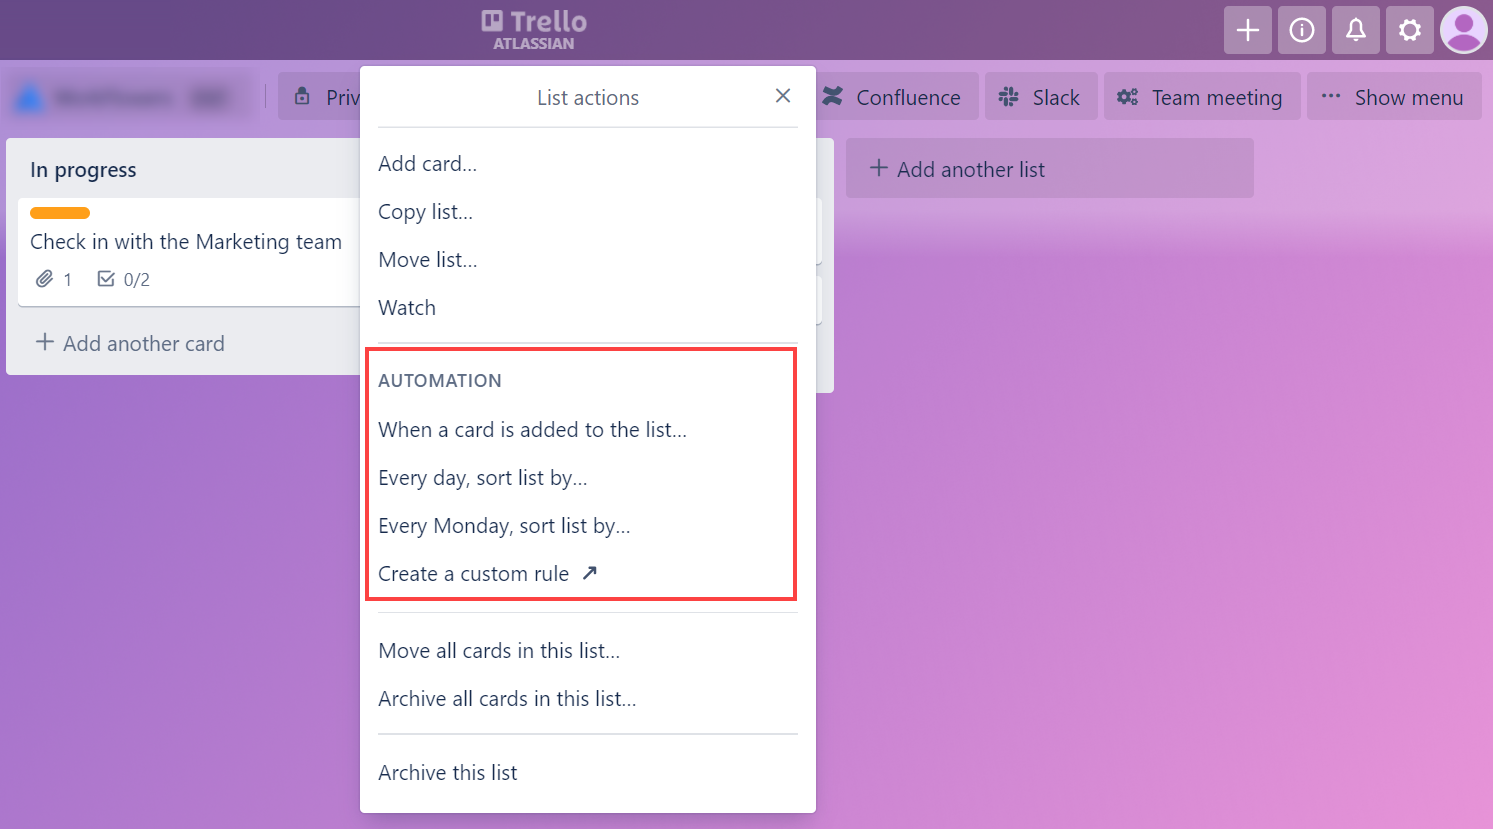Viewport: 1493px width, 829px height.
Task: Expand the Show menu sidebar
Action: [1394, 96]
